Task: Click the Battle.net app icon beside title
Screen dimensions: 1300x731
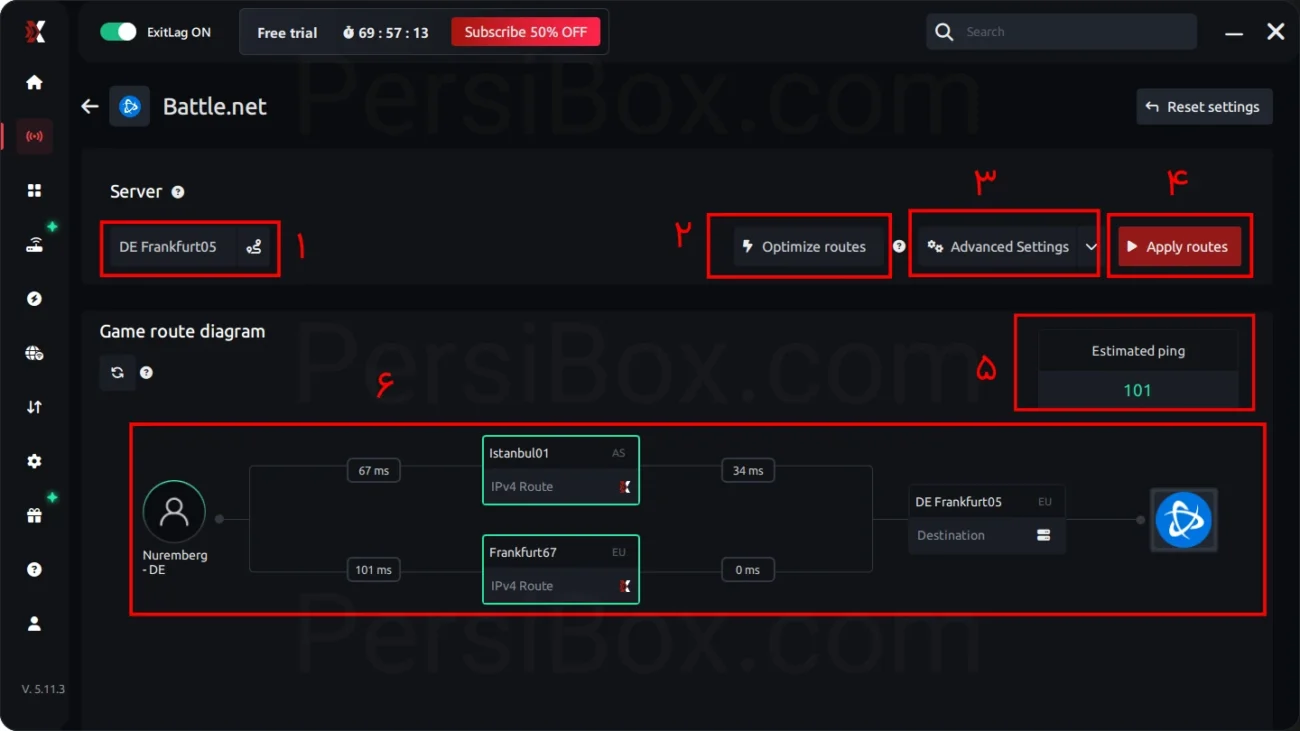Action: (130, 106)
